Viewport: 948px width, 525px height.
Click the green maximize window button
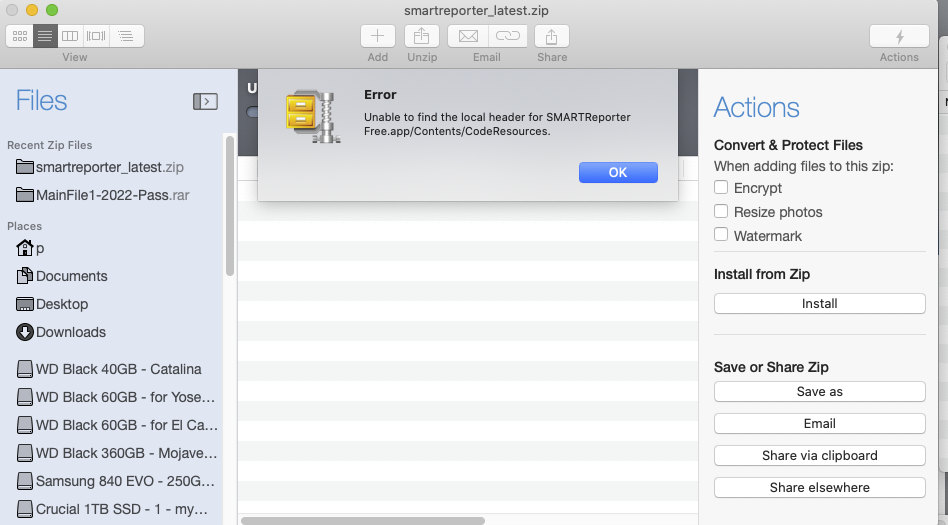(52, 10)
